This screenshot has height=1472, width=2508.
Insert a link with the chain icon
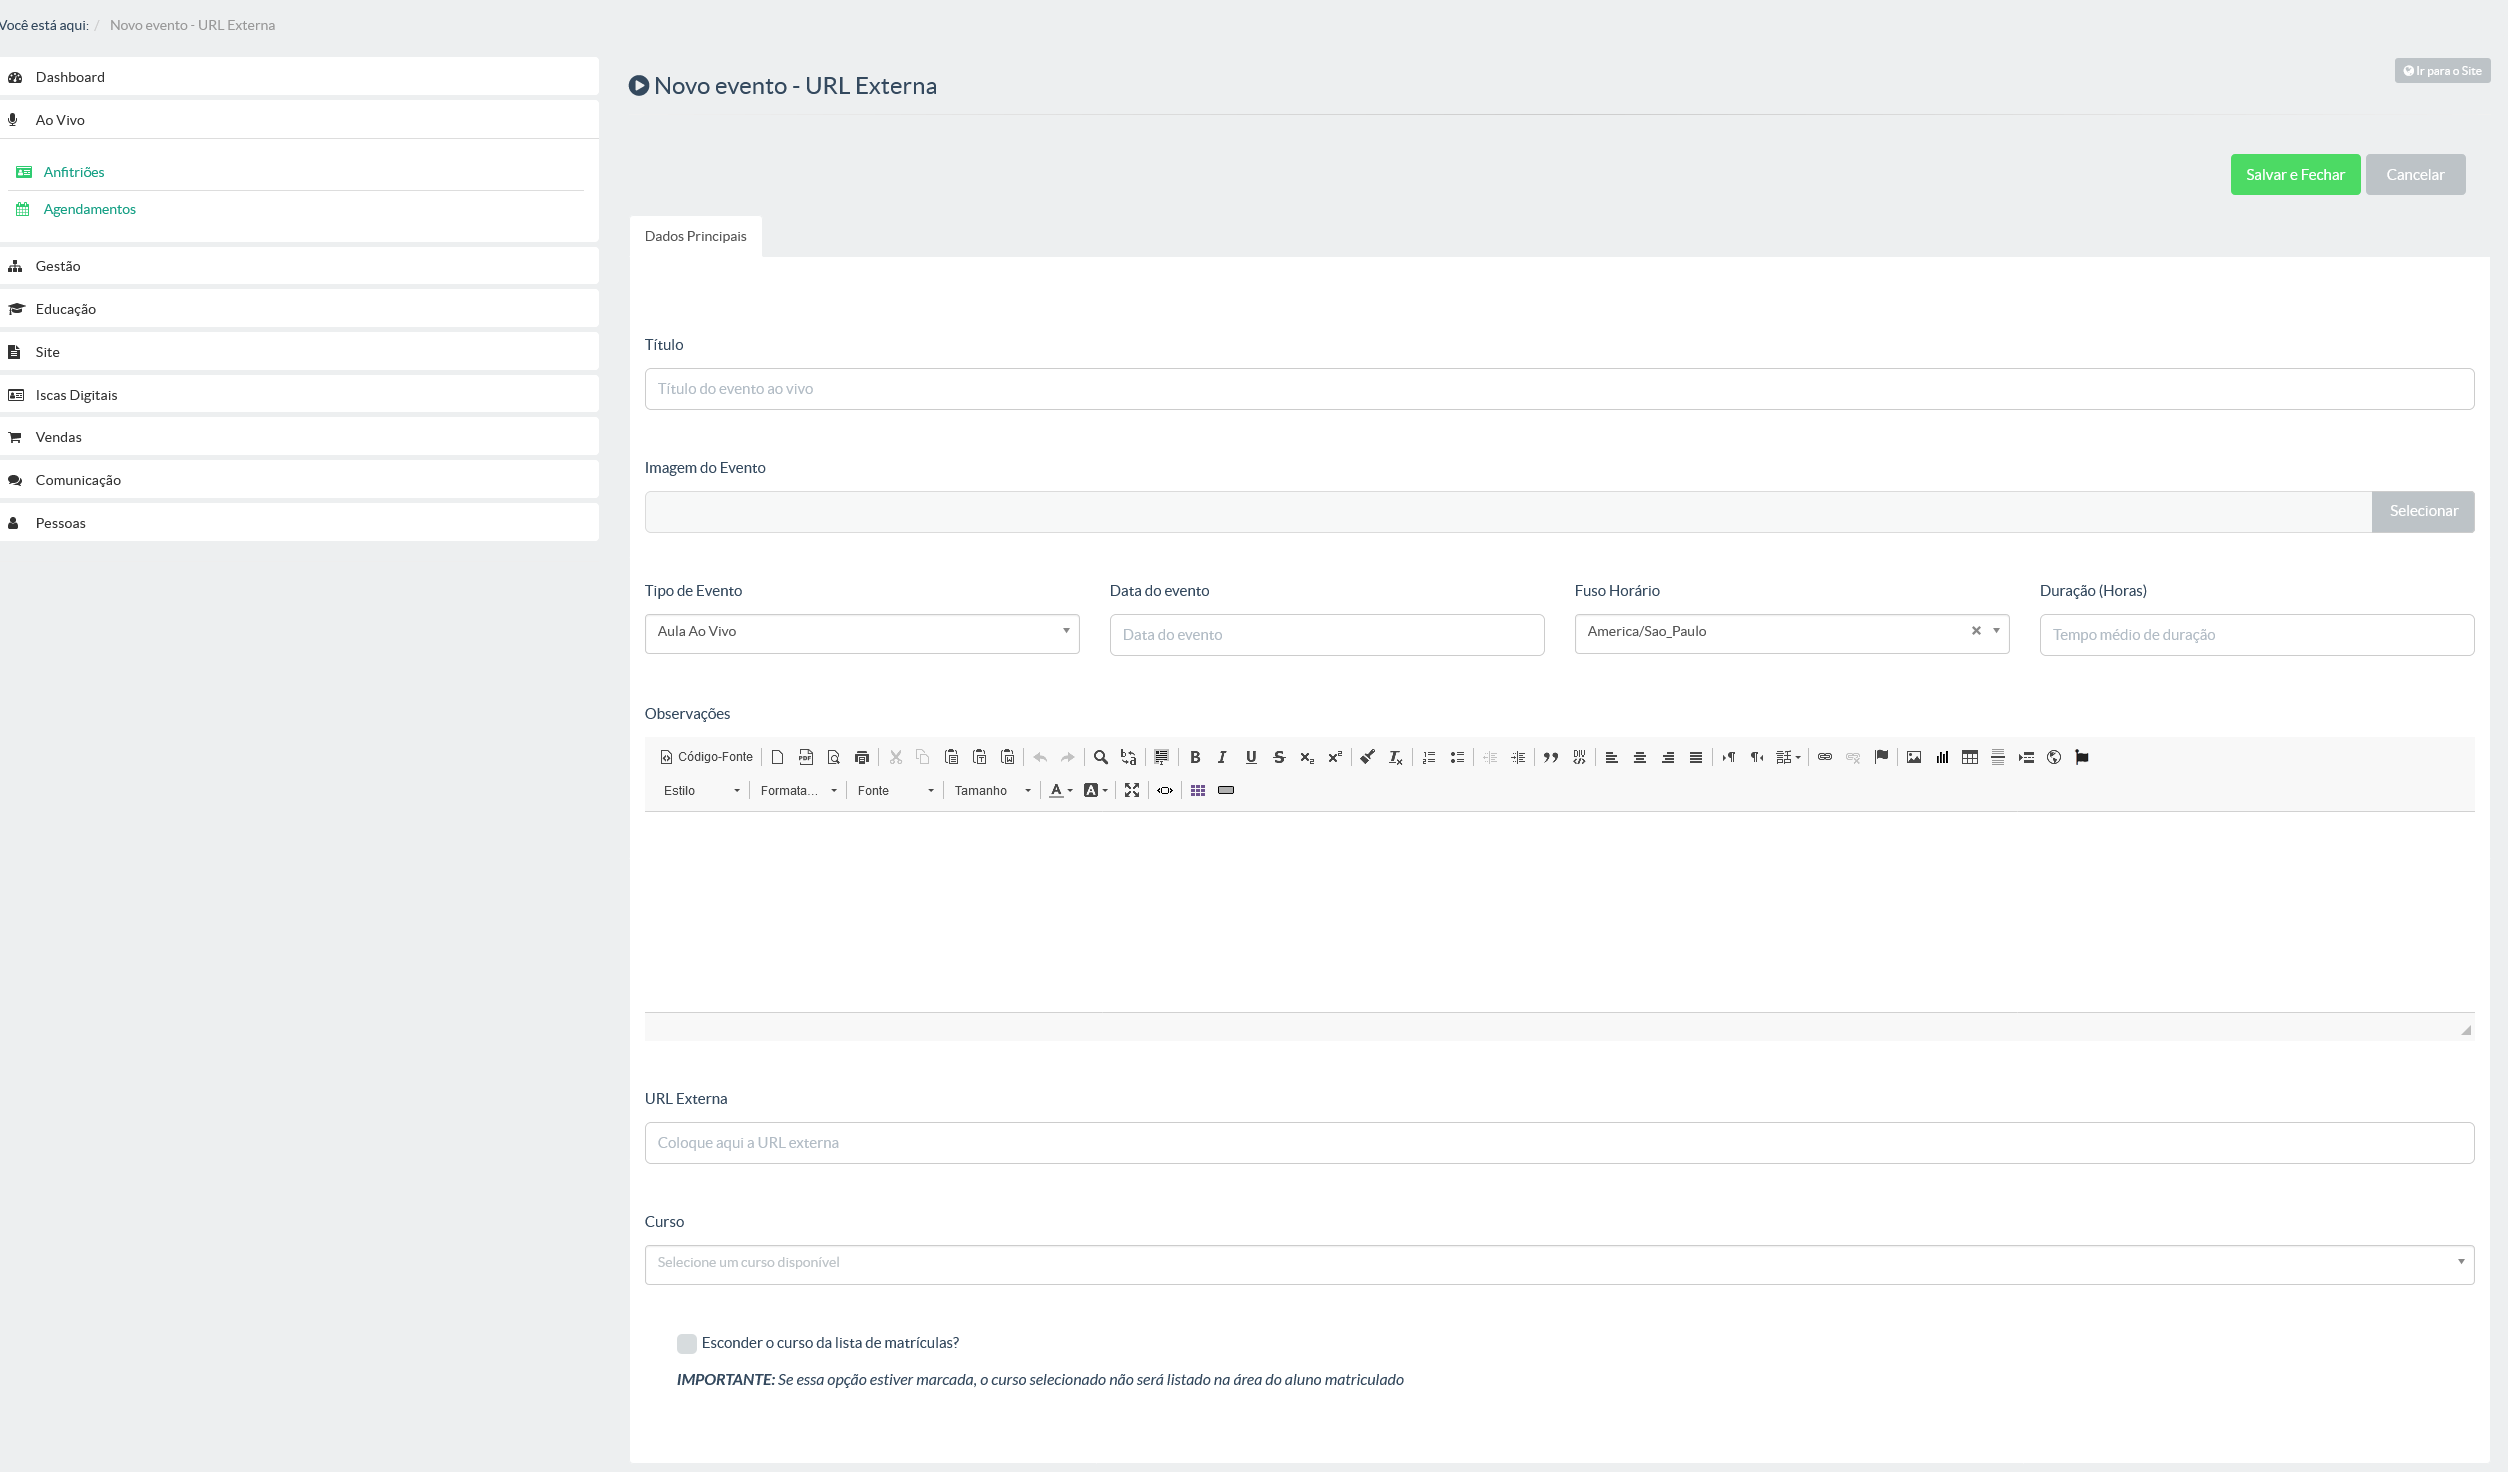[1825, 757]
